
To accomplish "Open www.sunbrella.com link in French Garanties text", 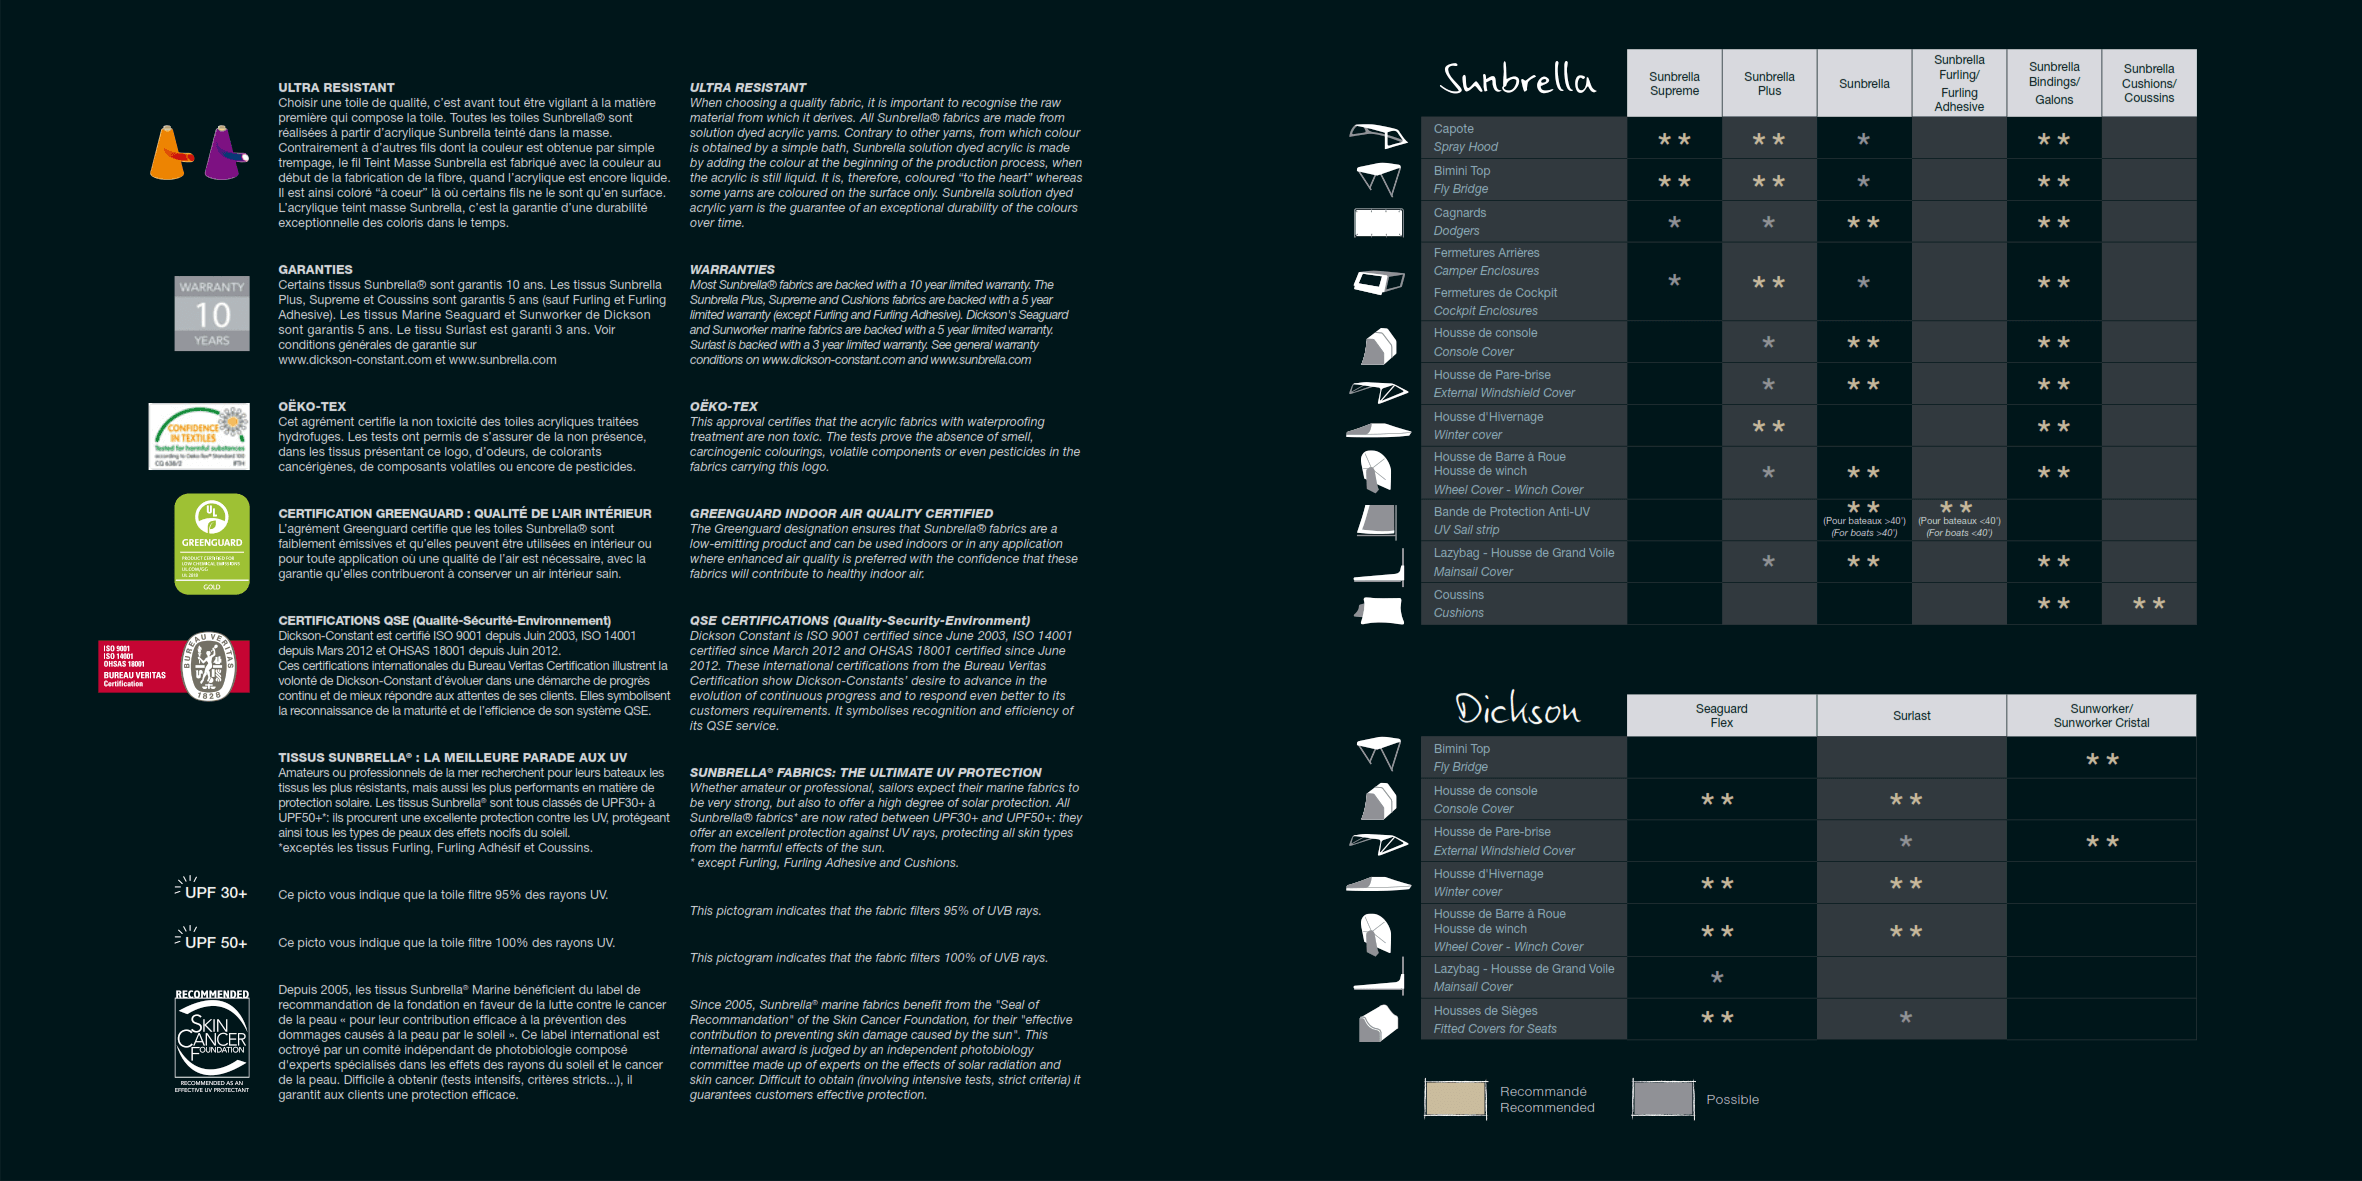I will click(x=502, y=360).
